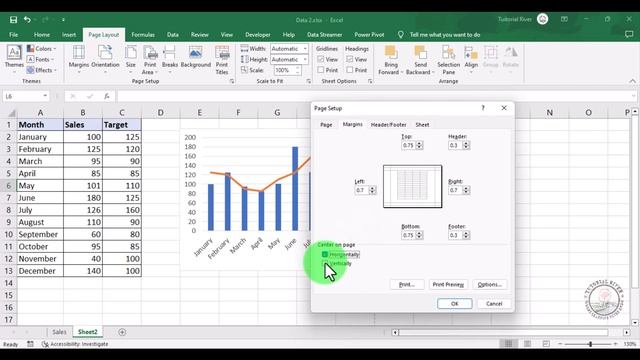
Task: Open theme Effects menu
Action: tap(42, 70)
